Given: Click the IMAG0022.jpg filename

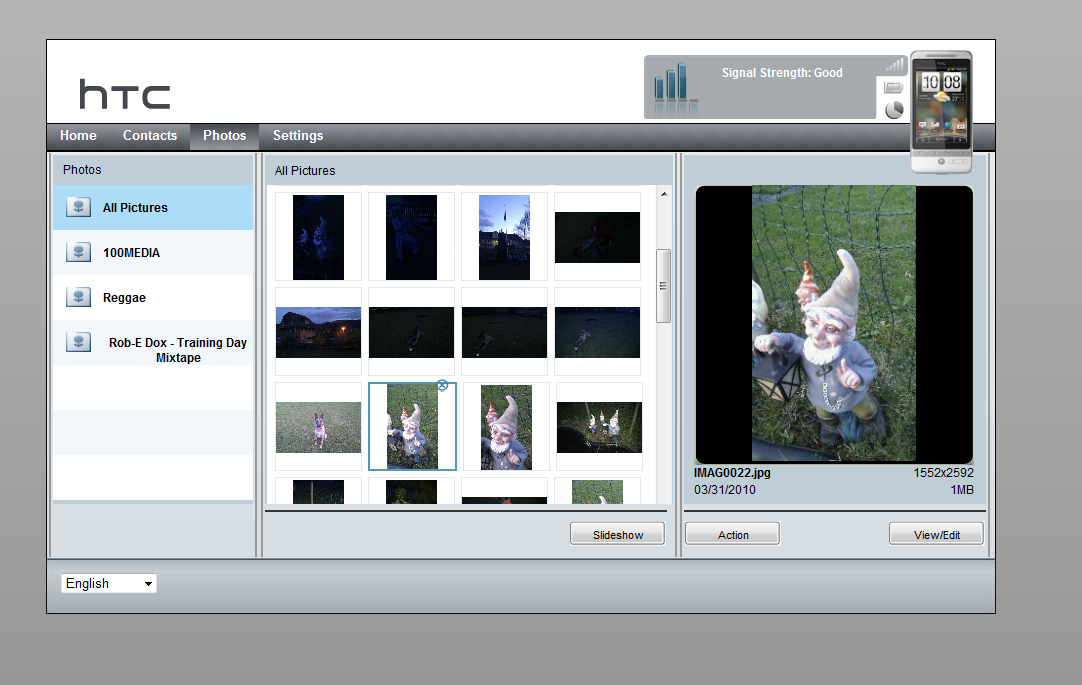Looking at the screenshot, I should [732, 473].
